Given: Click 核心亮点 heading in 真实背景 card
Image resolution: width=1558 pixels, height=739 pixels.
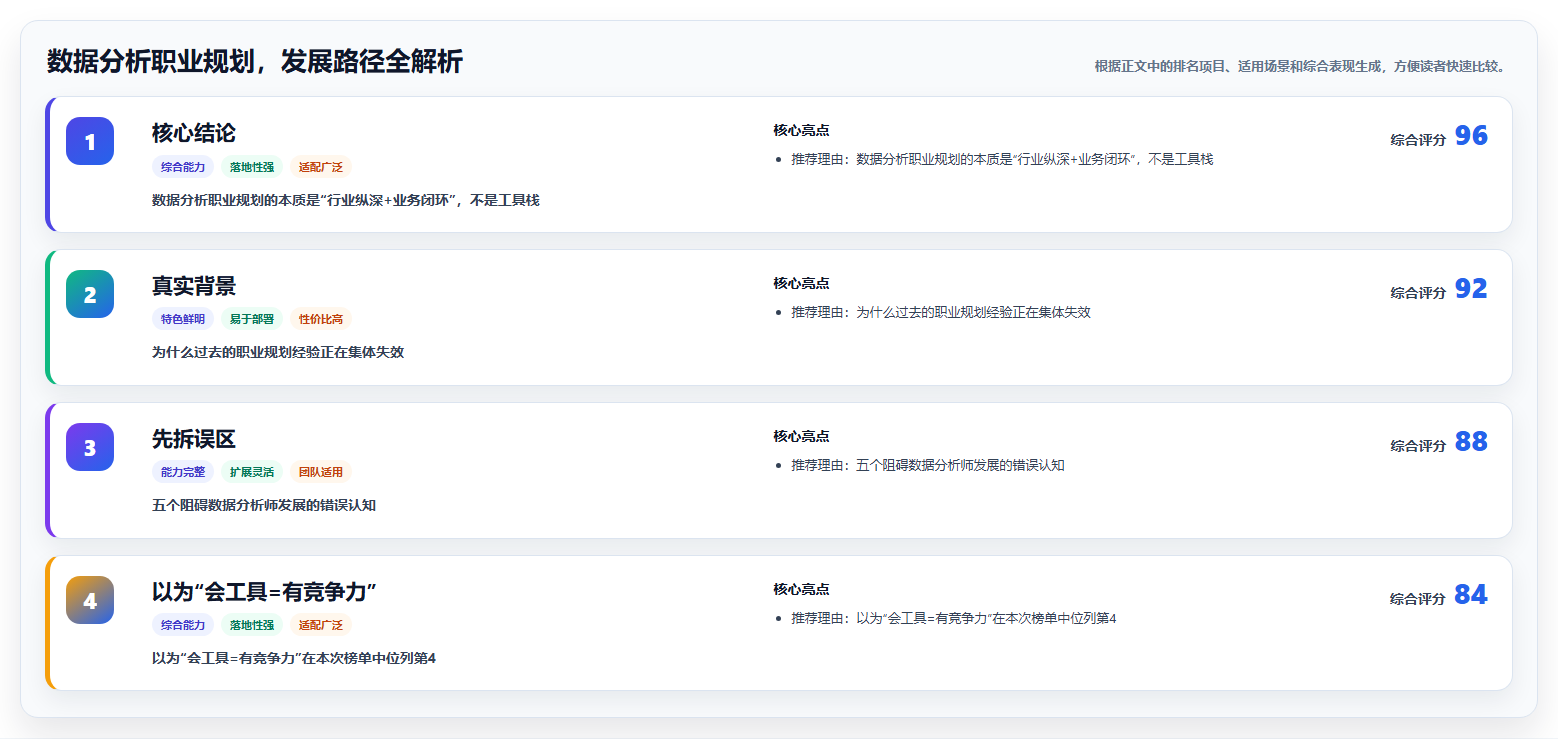Looking at the screenshot, I should pyautogui.click(x=801, y=283).
